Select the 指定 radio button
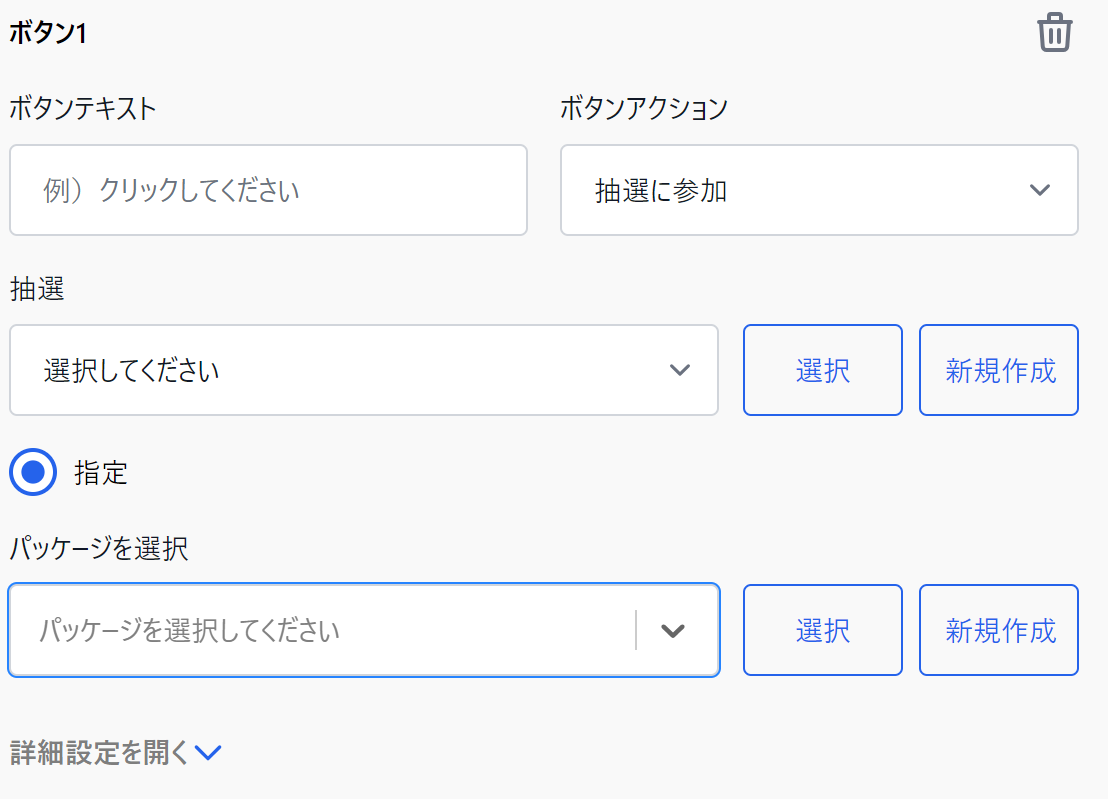The width and height of the screenshot is (1108, 799). [x=33, y=472]
